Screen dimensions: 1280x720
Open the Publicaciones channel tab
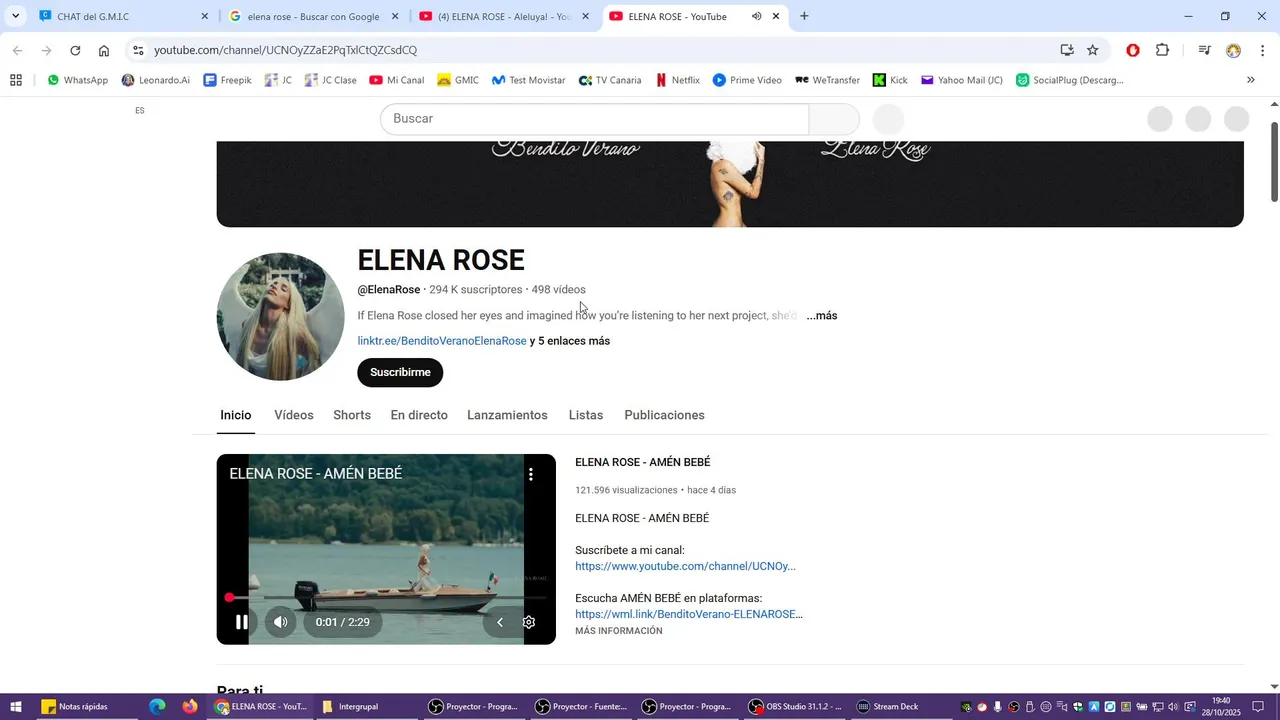[x=664, y=415]
